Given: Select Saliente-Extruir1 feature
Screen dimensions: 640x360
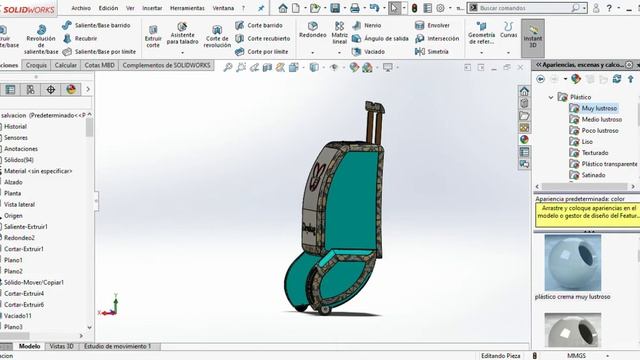Looking at the screenshot, I should (x=25, y=227).
